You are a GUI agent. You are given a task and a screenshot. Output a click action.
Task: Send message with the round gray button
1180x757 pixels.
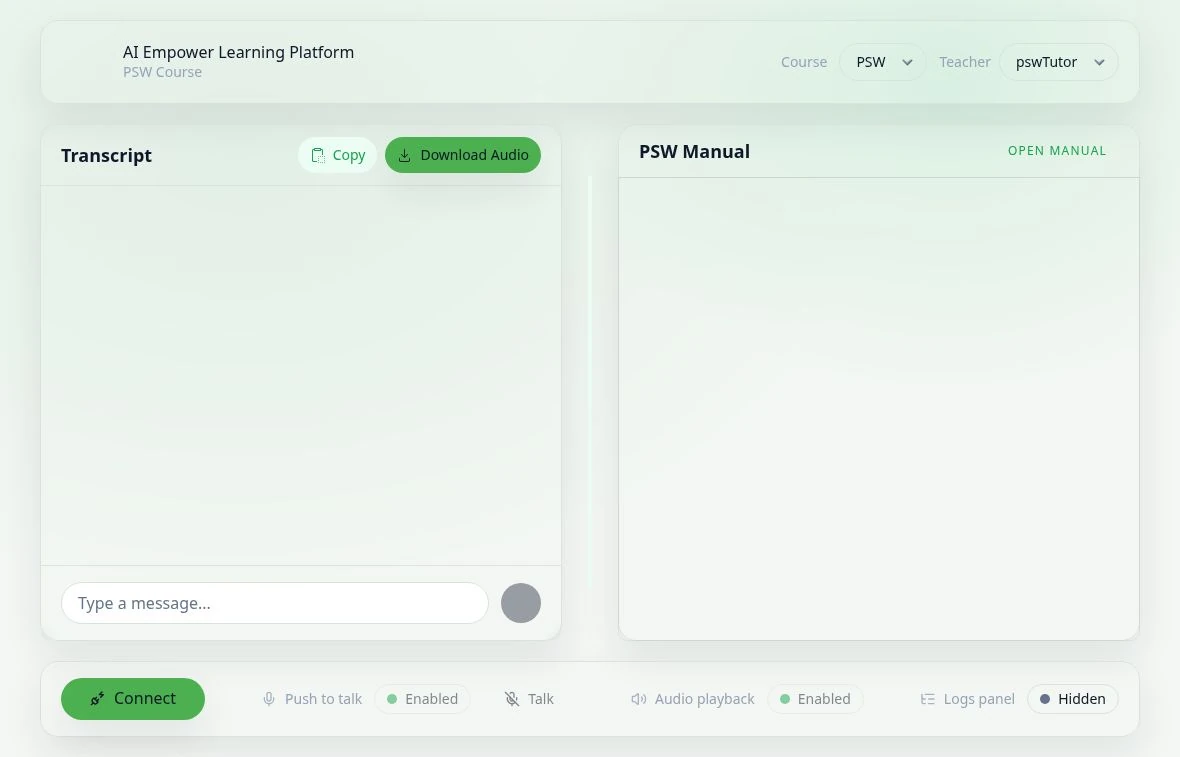[521, 603]
